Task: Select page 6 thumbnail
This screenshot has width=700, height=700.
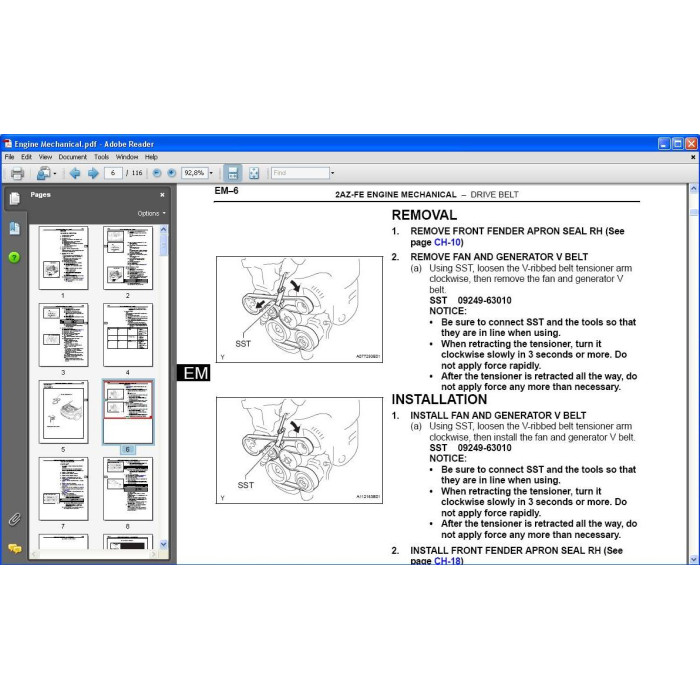Action: pos(128,412)
